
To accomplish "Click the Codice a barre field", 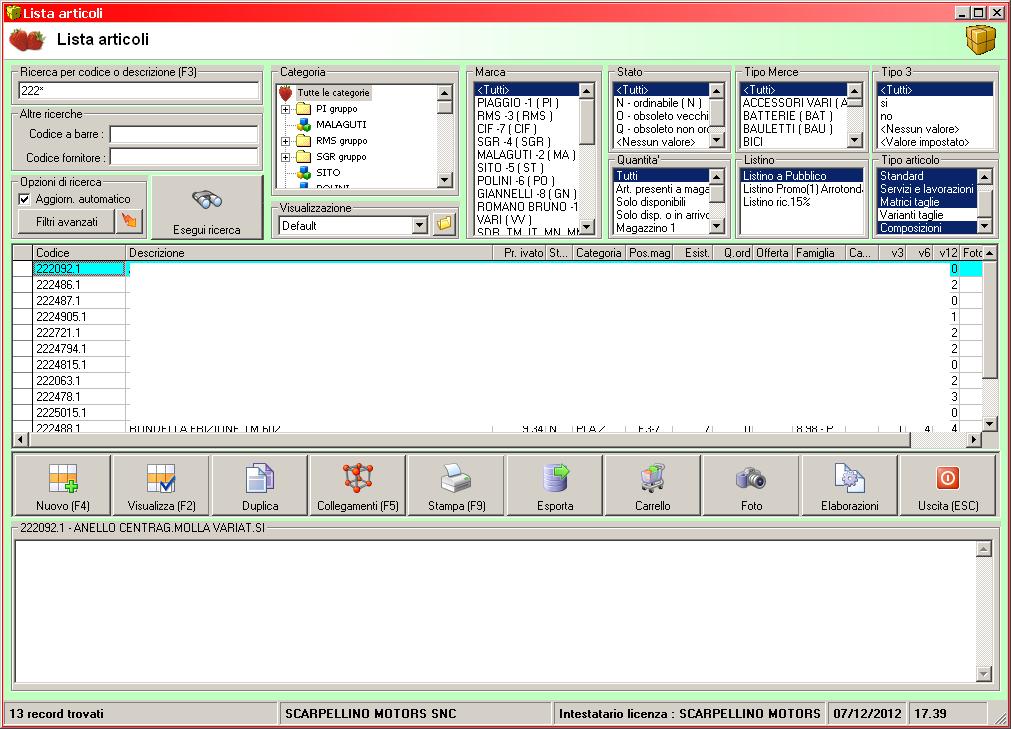I will (x=184, y=134).
